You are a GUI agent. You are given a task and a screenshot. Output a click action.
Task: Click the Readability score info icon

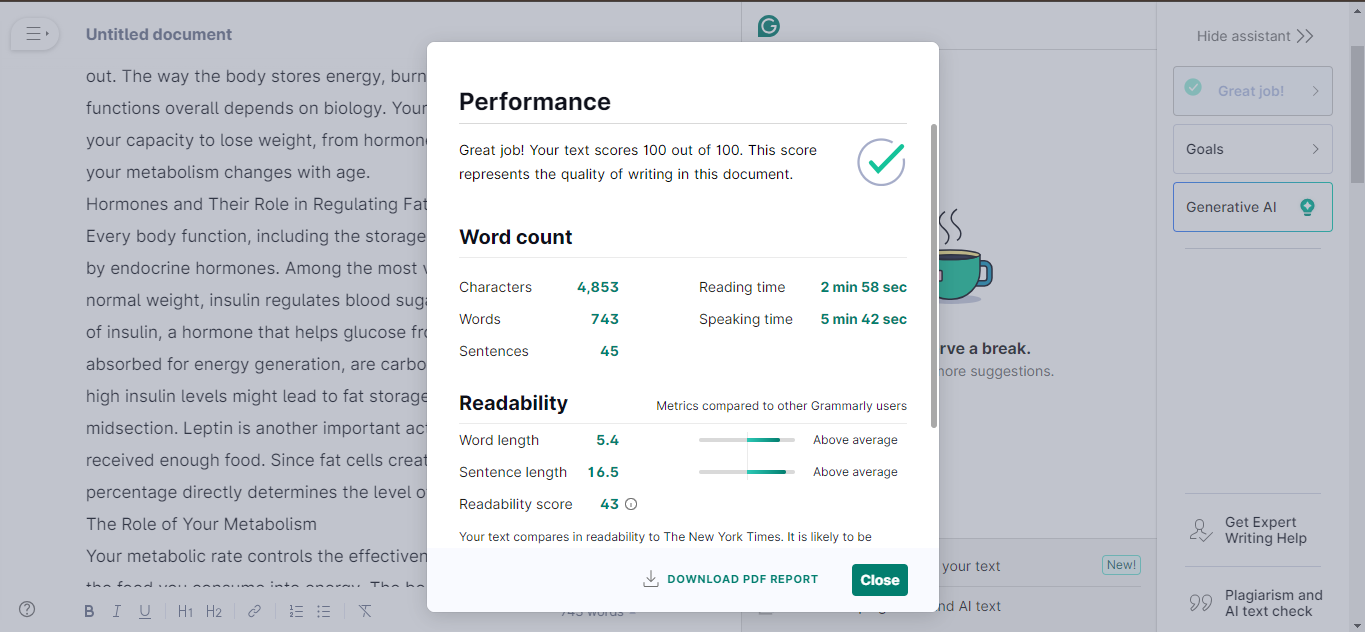click(x=631, y=504)
